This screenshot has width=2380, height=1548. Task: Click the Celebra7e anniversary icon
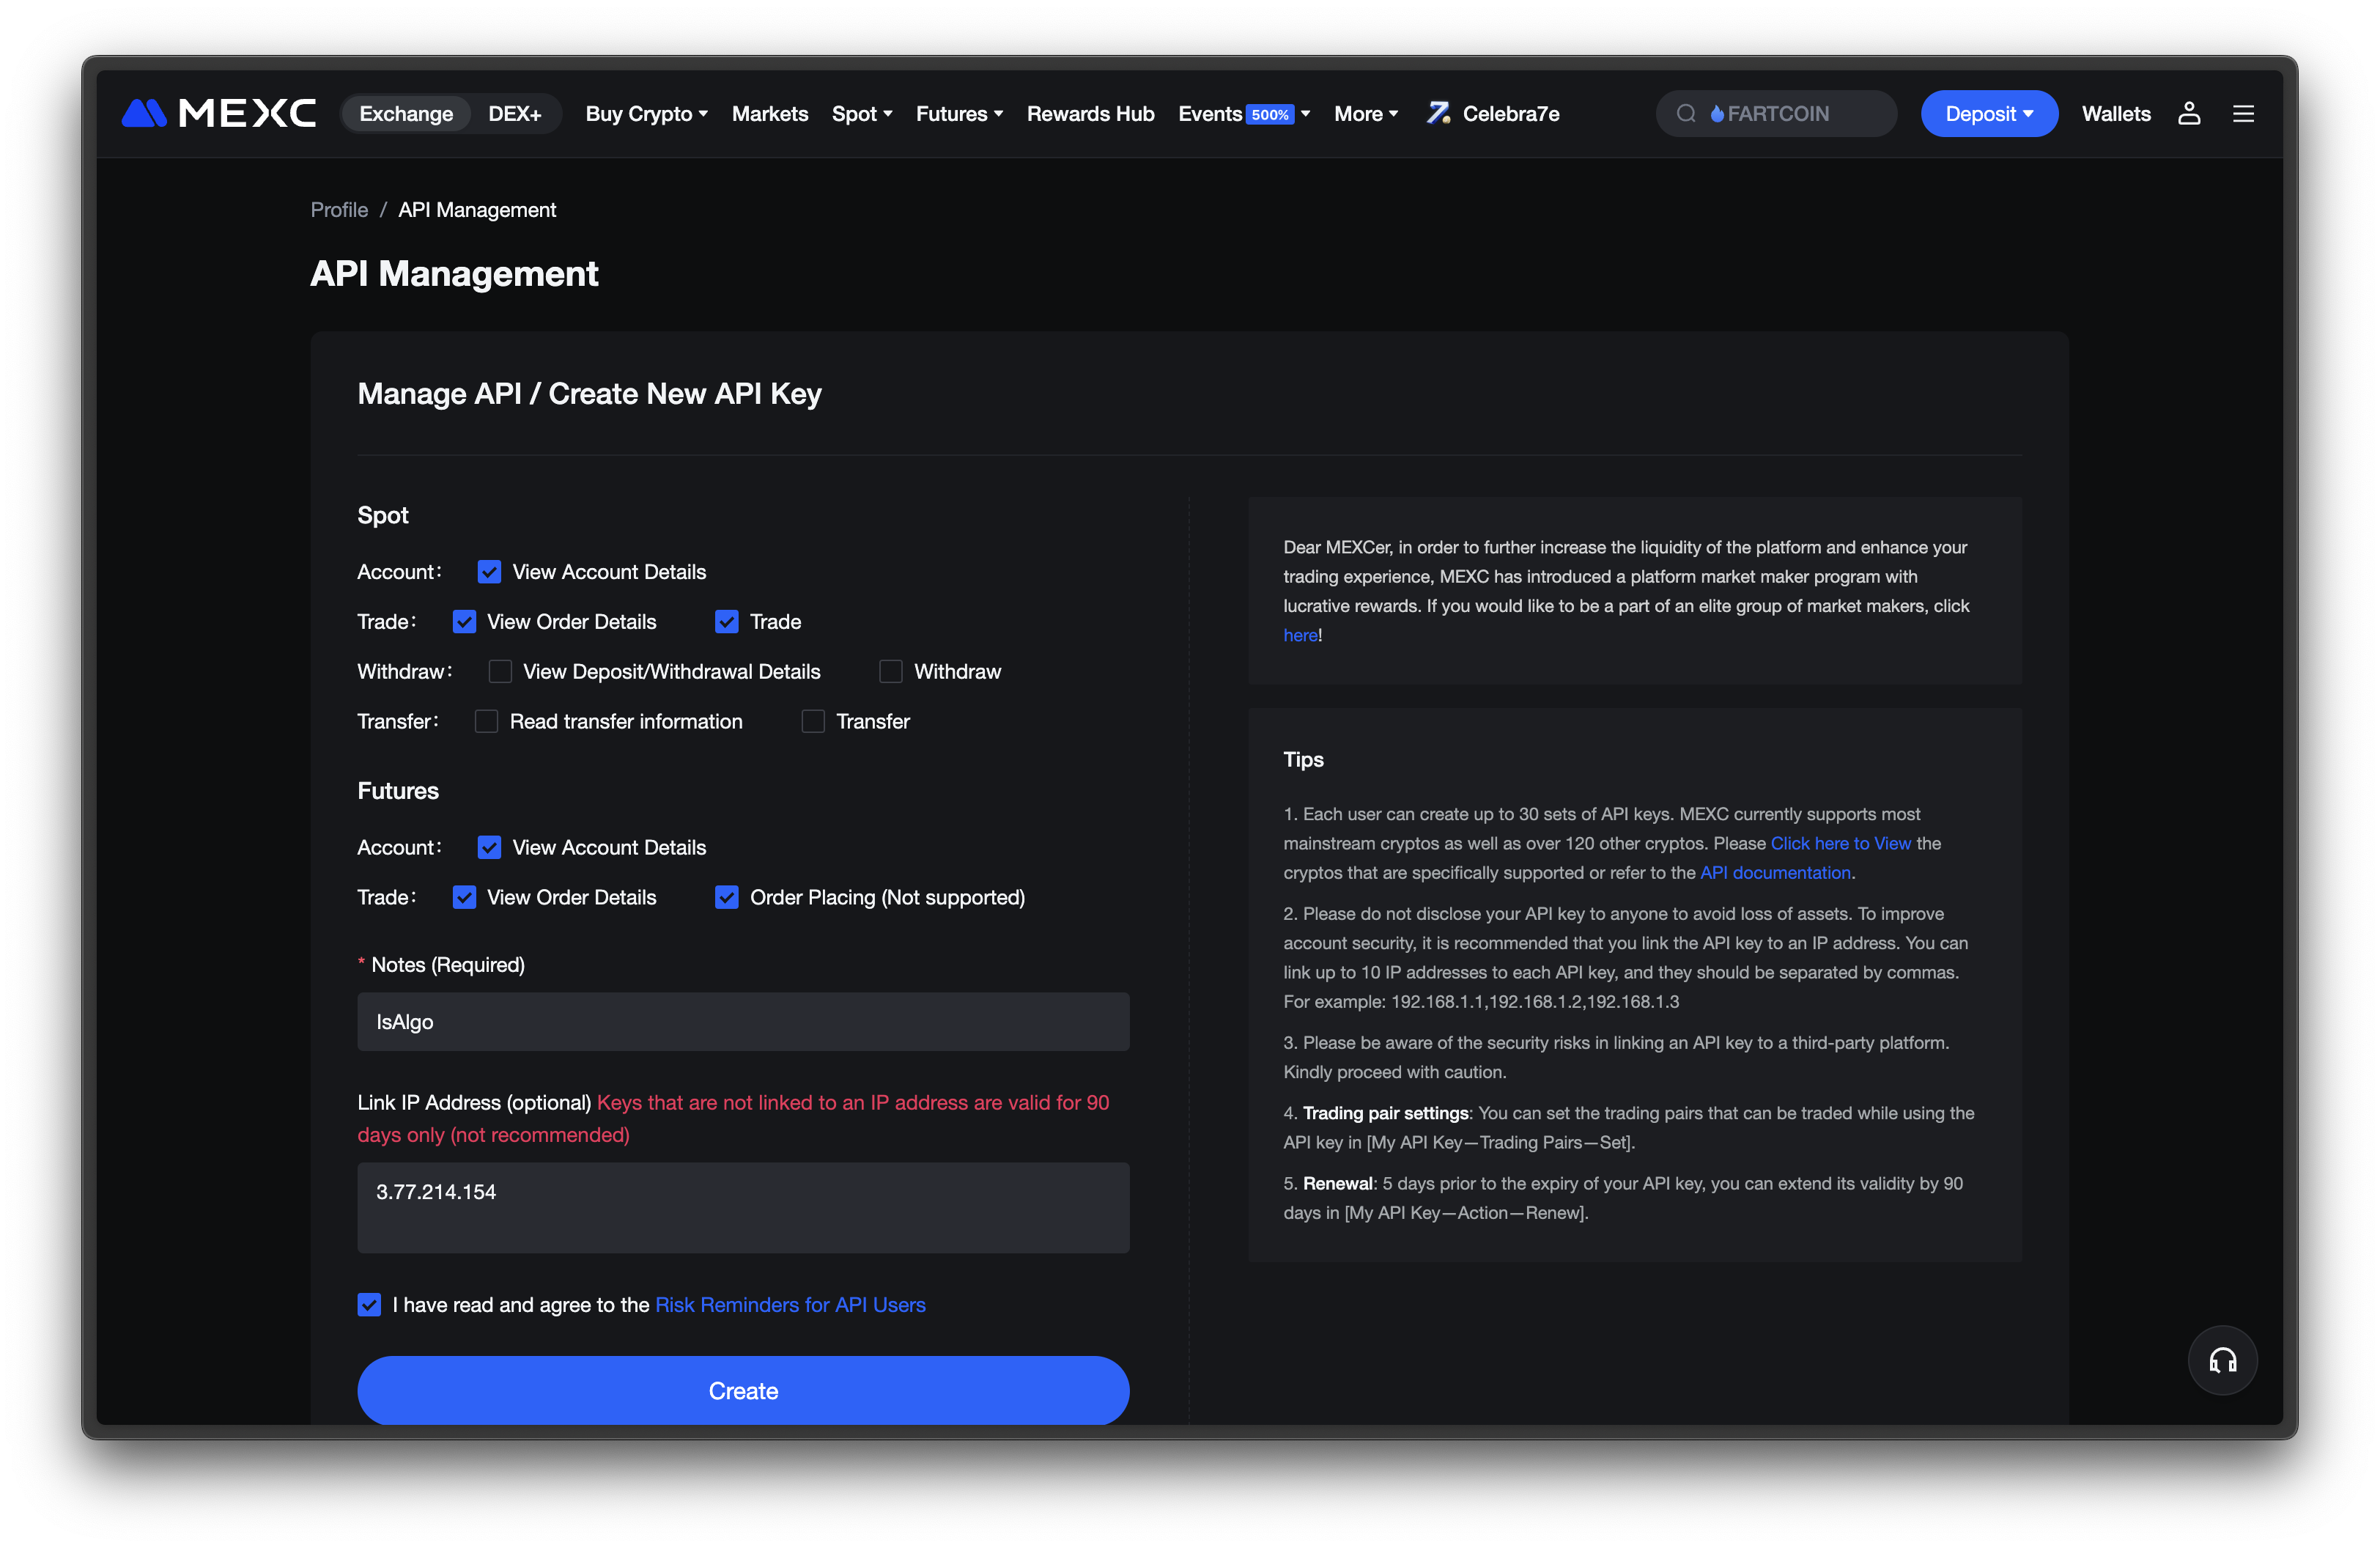click(1438, 114)
